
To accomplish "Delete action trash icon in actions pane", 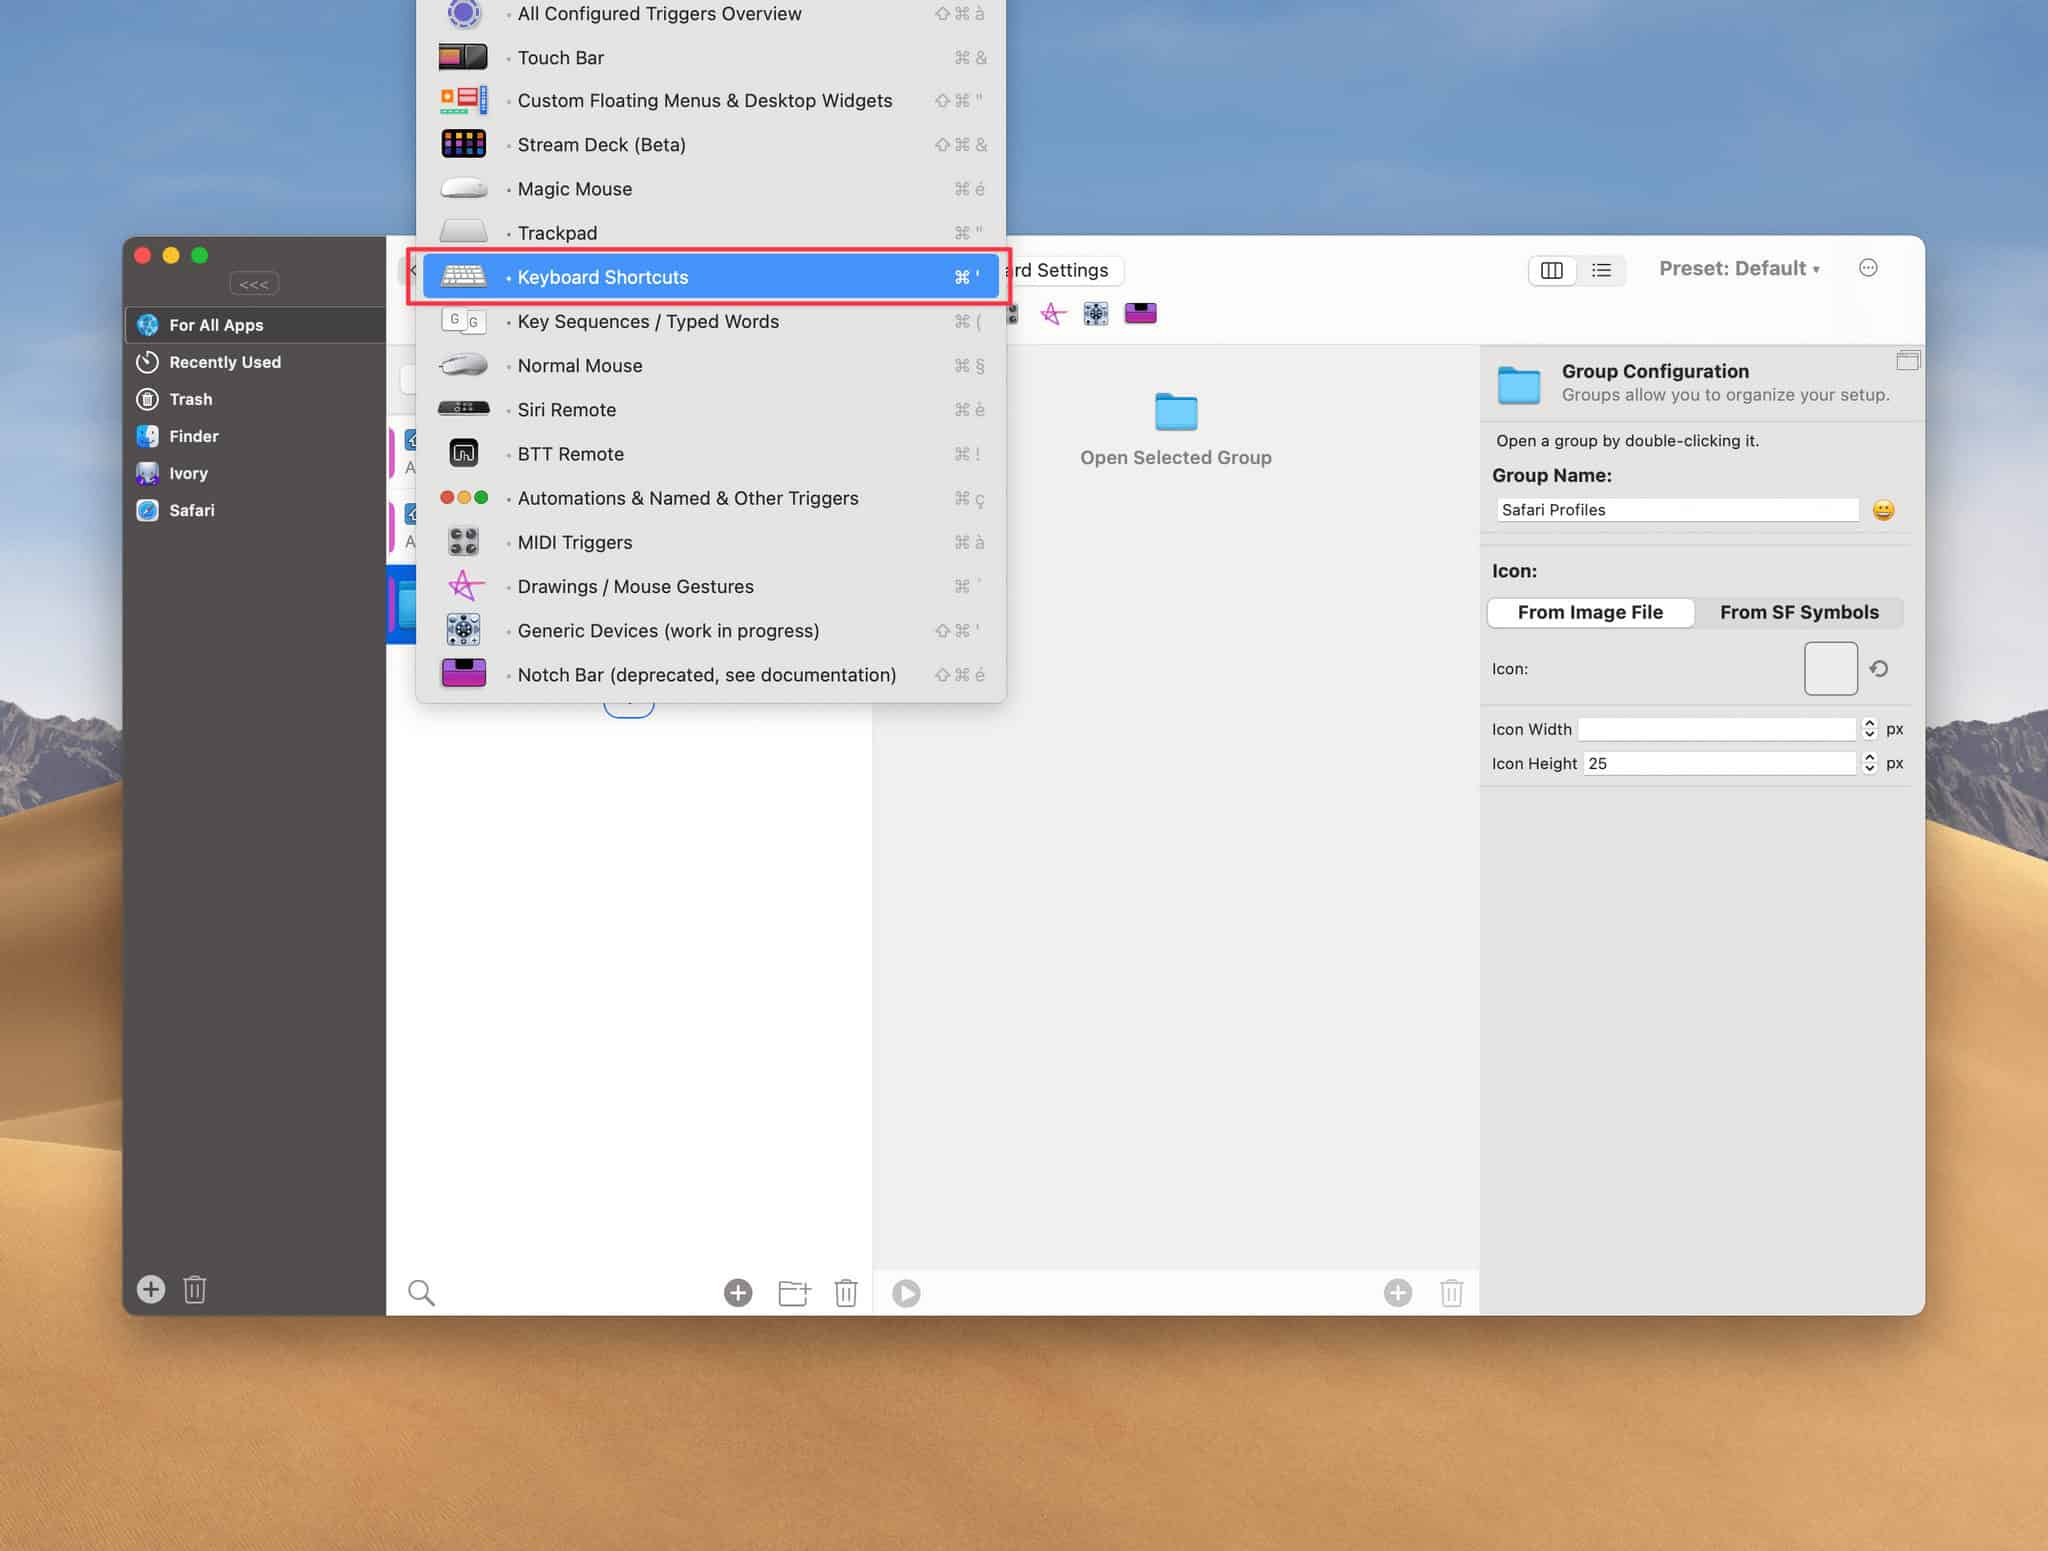I will click(1452, 1293).
